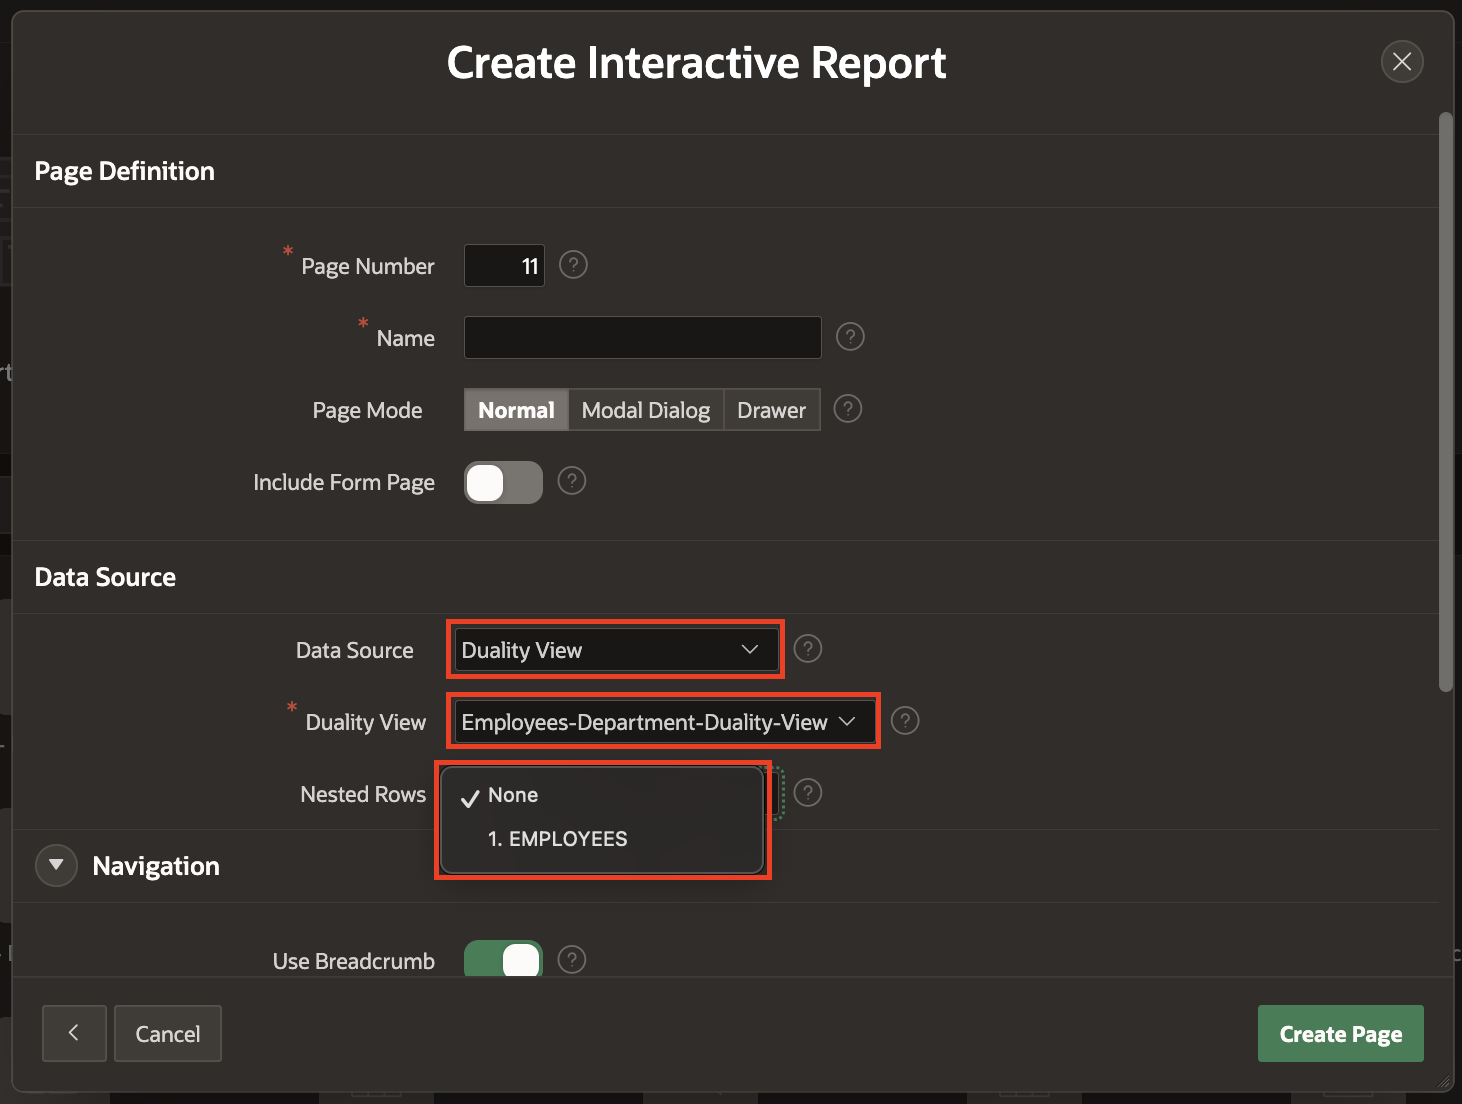
Task: Click help icon beside Name field
Action: [x=850, y=337]
